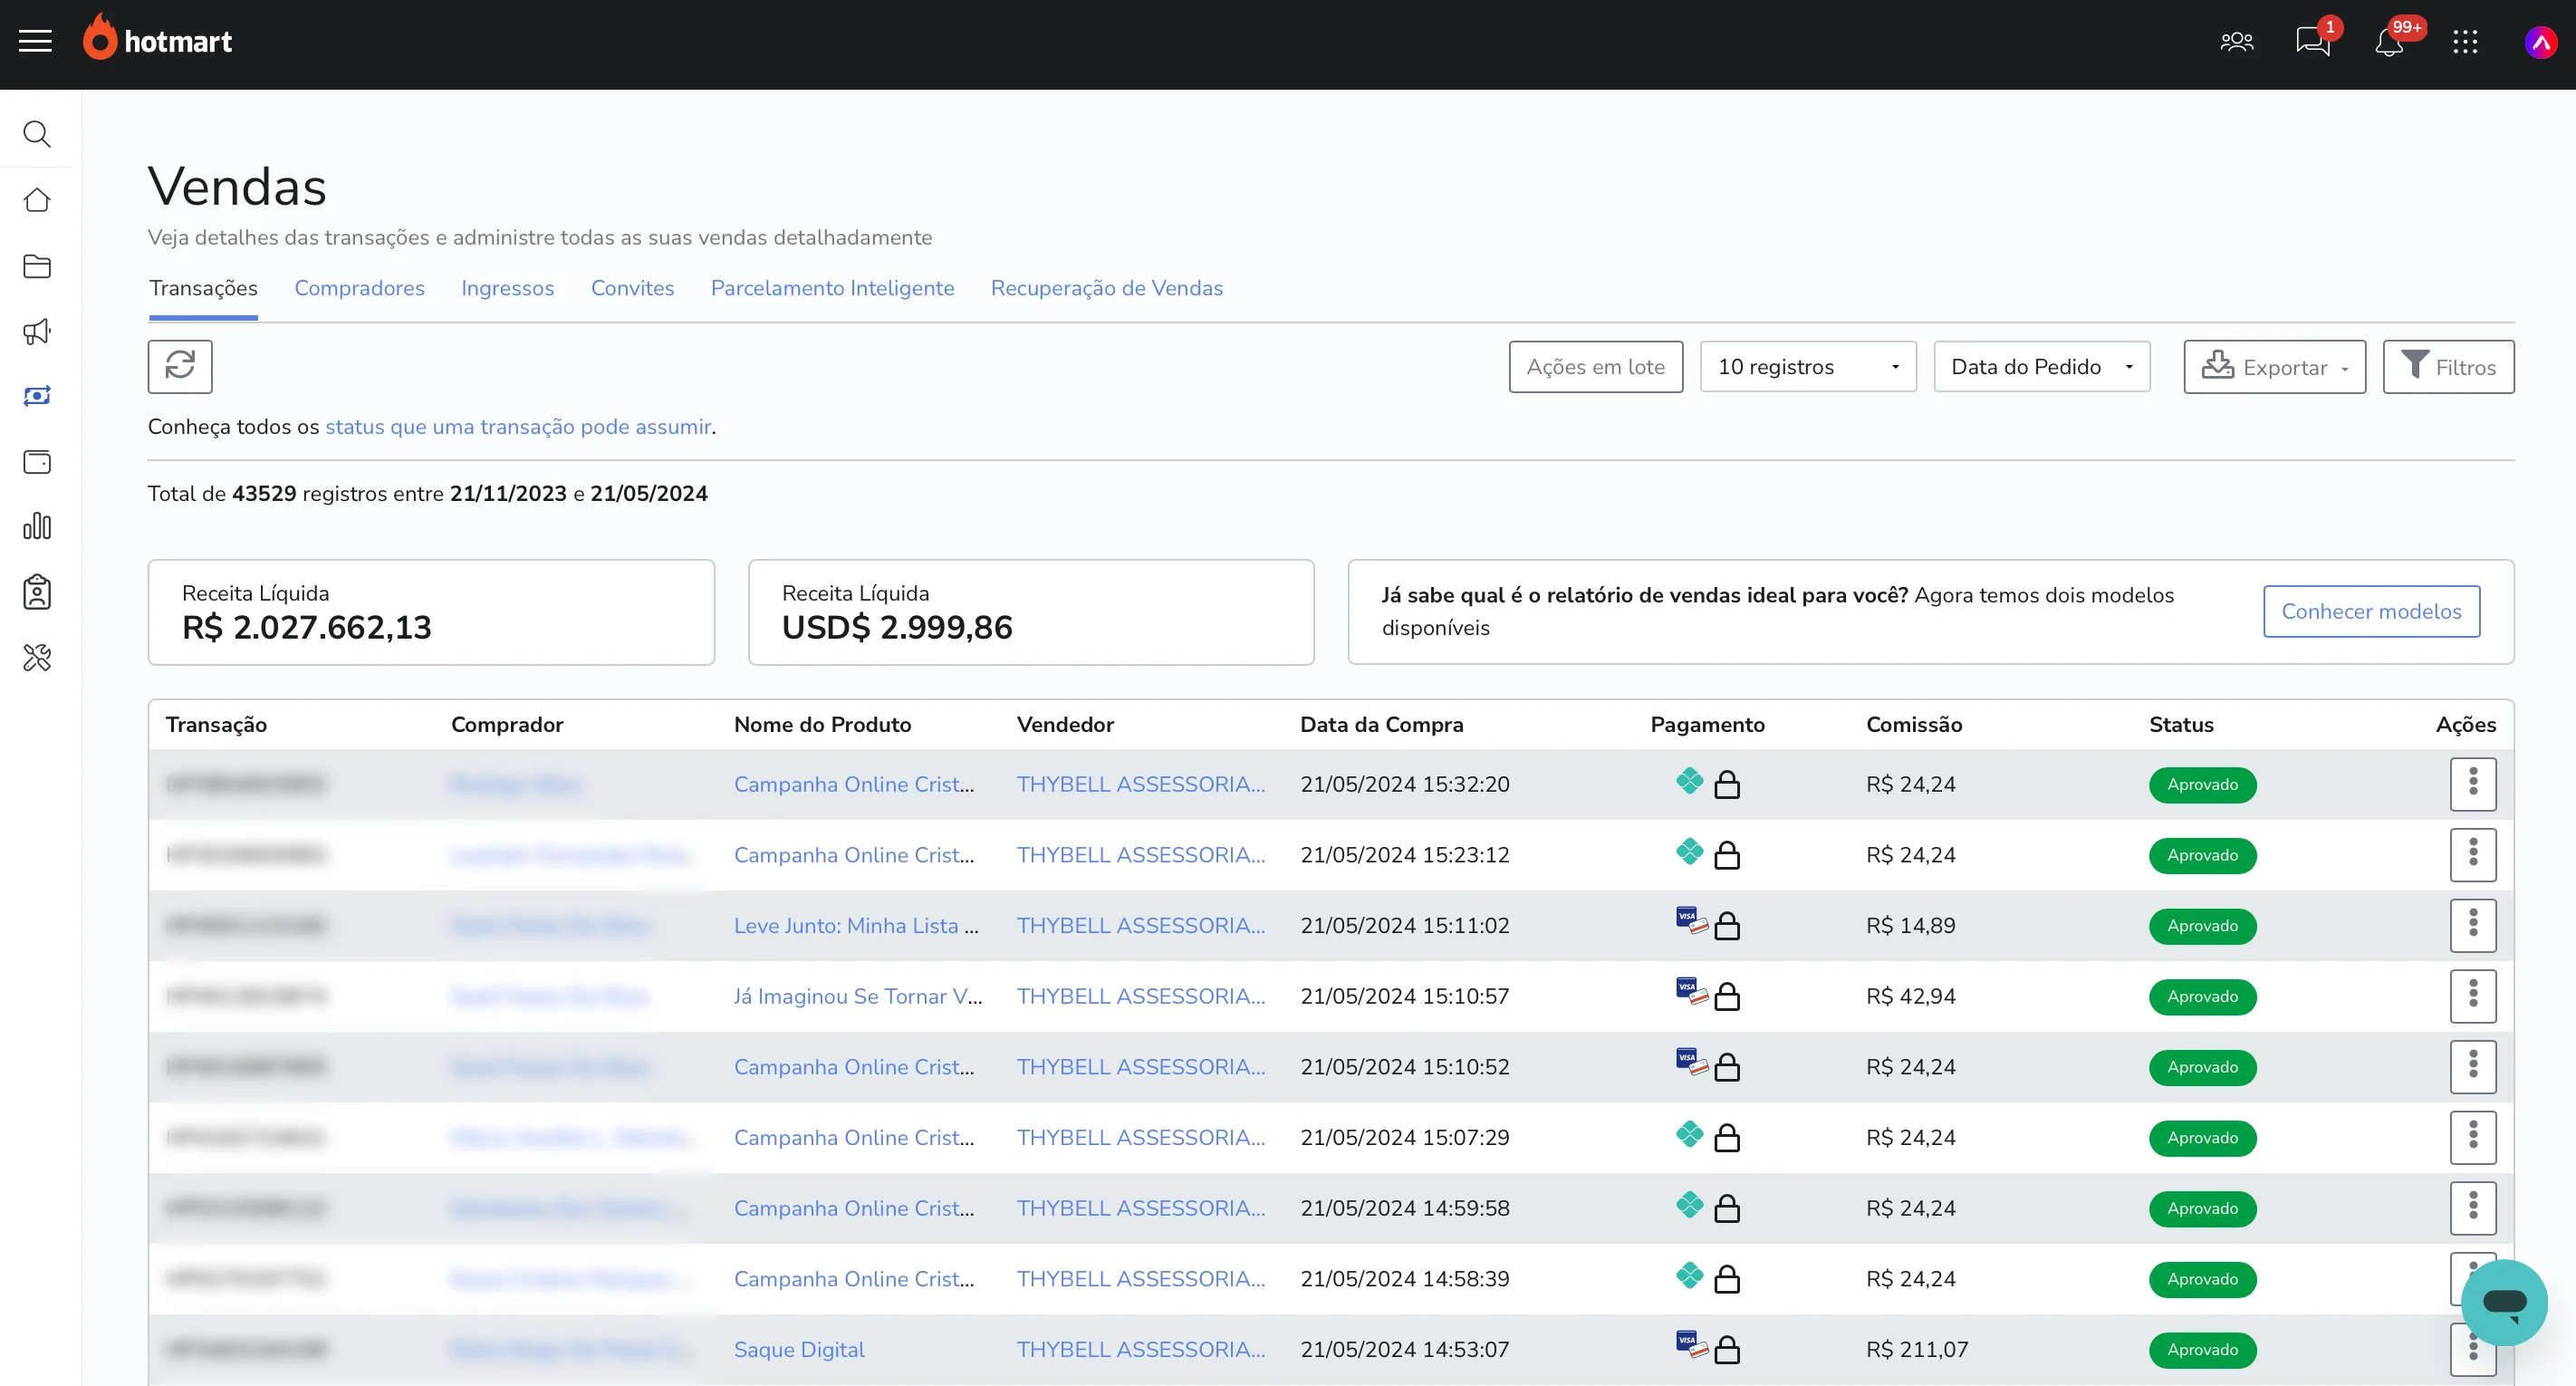2576x1386 pixels.
Task: Click the refresh transactions button
Action: pos(180,366)
